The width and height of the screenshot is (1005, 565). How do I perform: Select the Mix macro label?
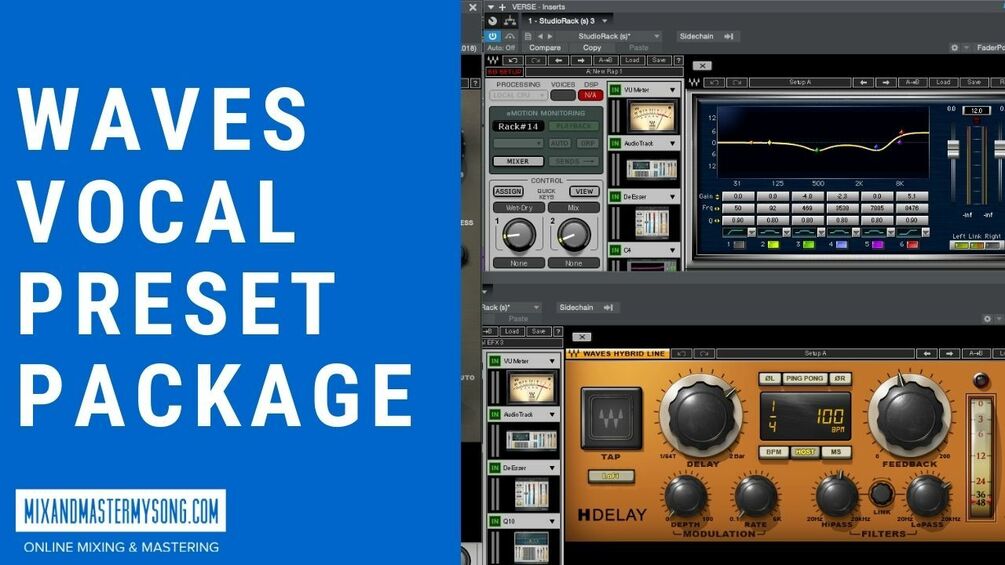pyautogui.click(x=574, y=208)
